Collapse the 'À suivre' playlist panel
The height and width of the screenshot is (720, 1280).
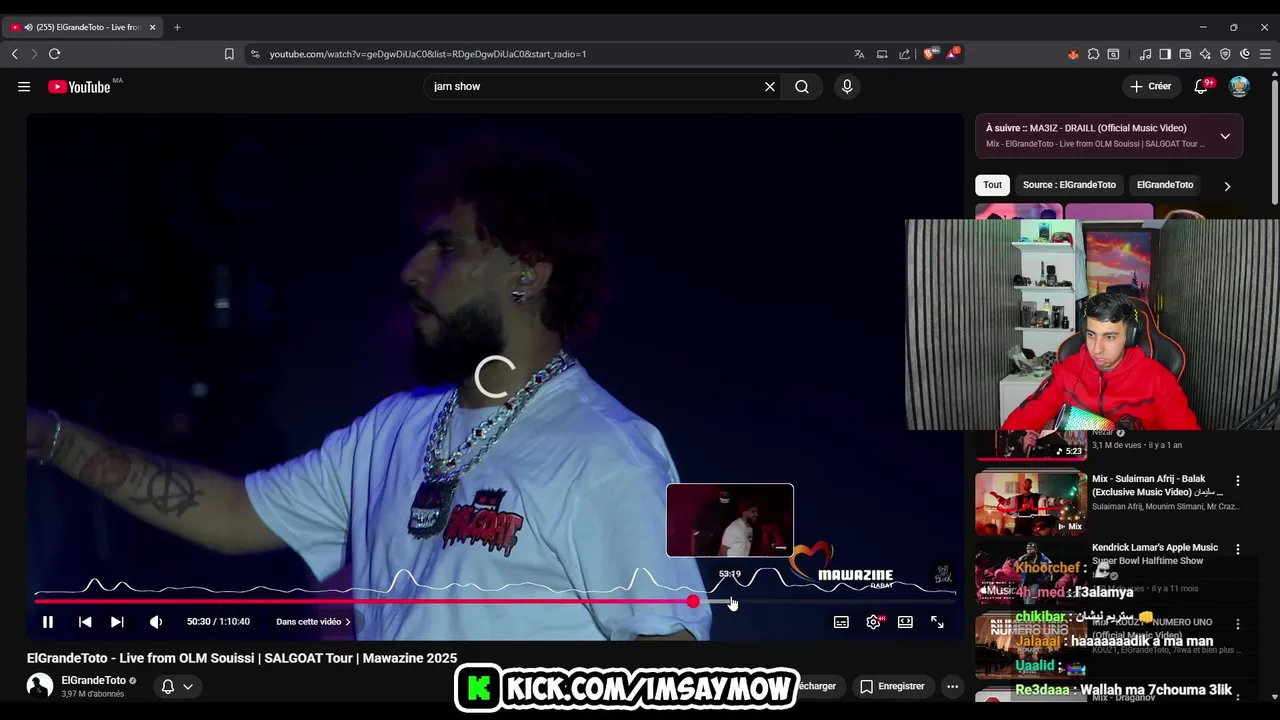pyautogui.click(x=1225, y=136)
